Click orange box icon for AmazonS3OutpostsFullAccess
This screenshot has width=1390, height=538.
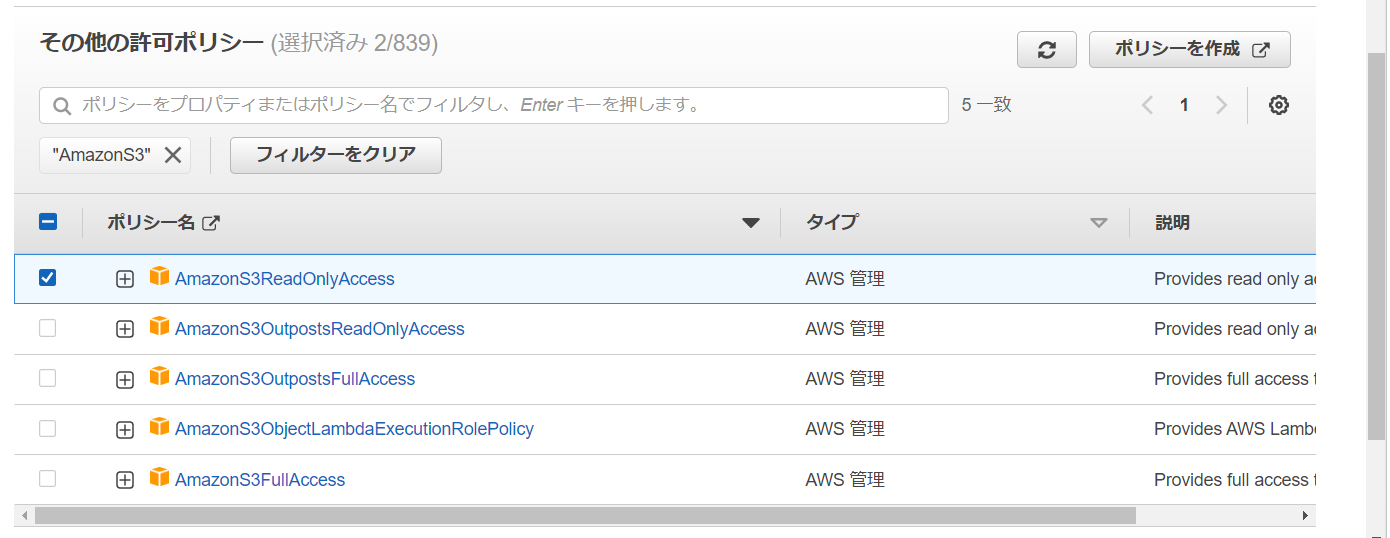point(159,376)
